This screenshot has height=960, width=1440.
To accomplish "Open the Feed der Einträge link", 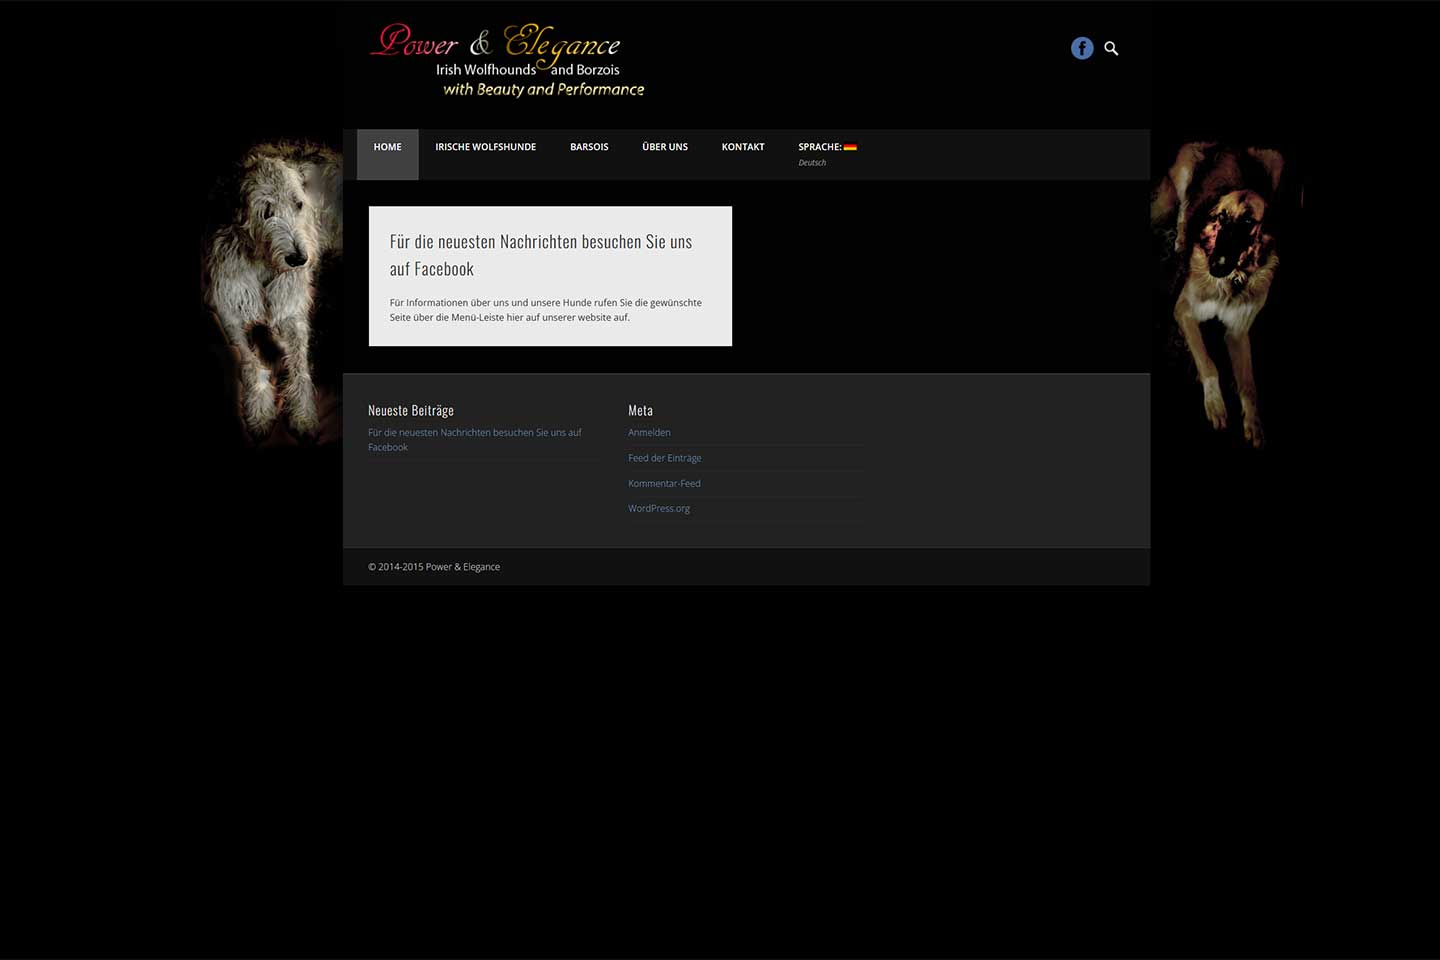I will (x=665, y=458).
